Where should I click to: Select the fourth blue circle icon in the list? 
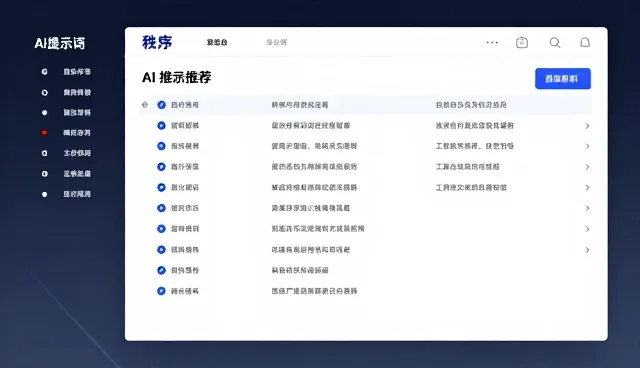pyautogui.click(x=161, y=167)
